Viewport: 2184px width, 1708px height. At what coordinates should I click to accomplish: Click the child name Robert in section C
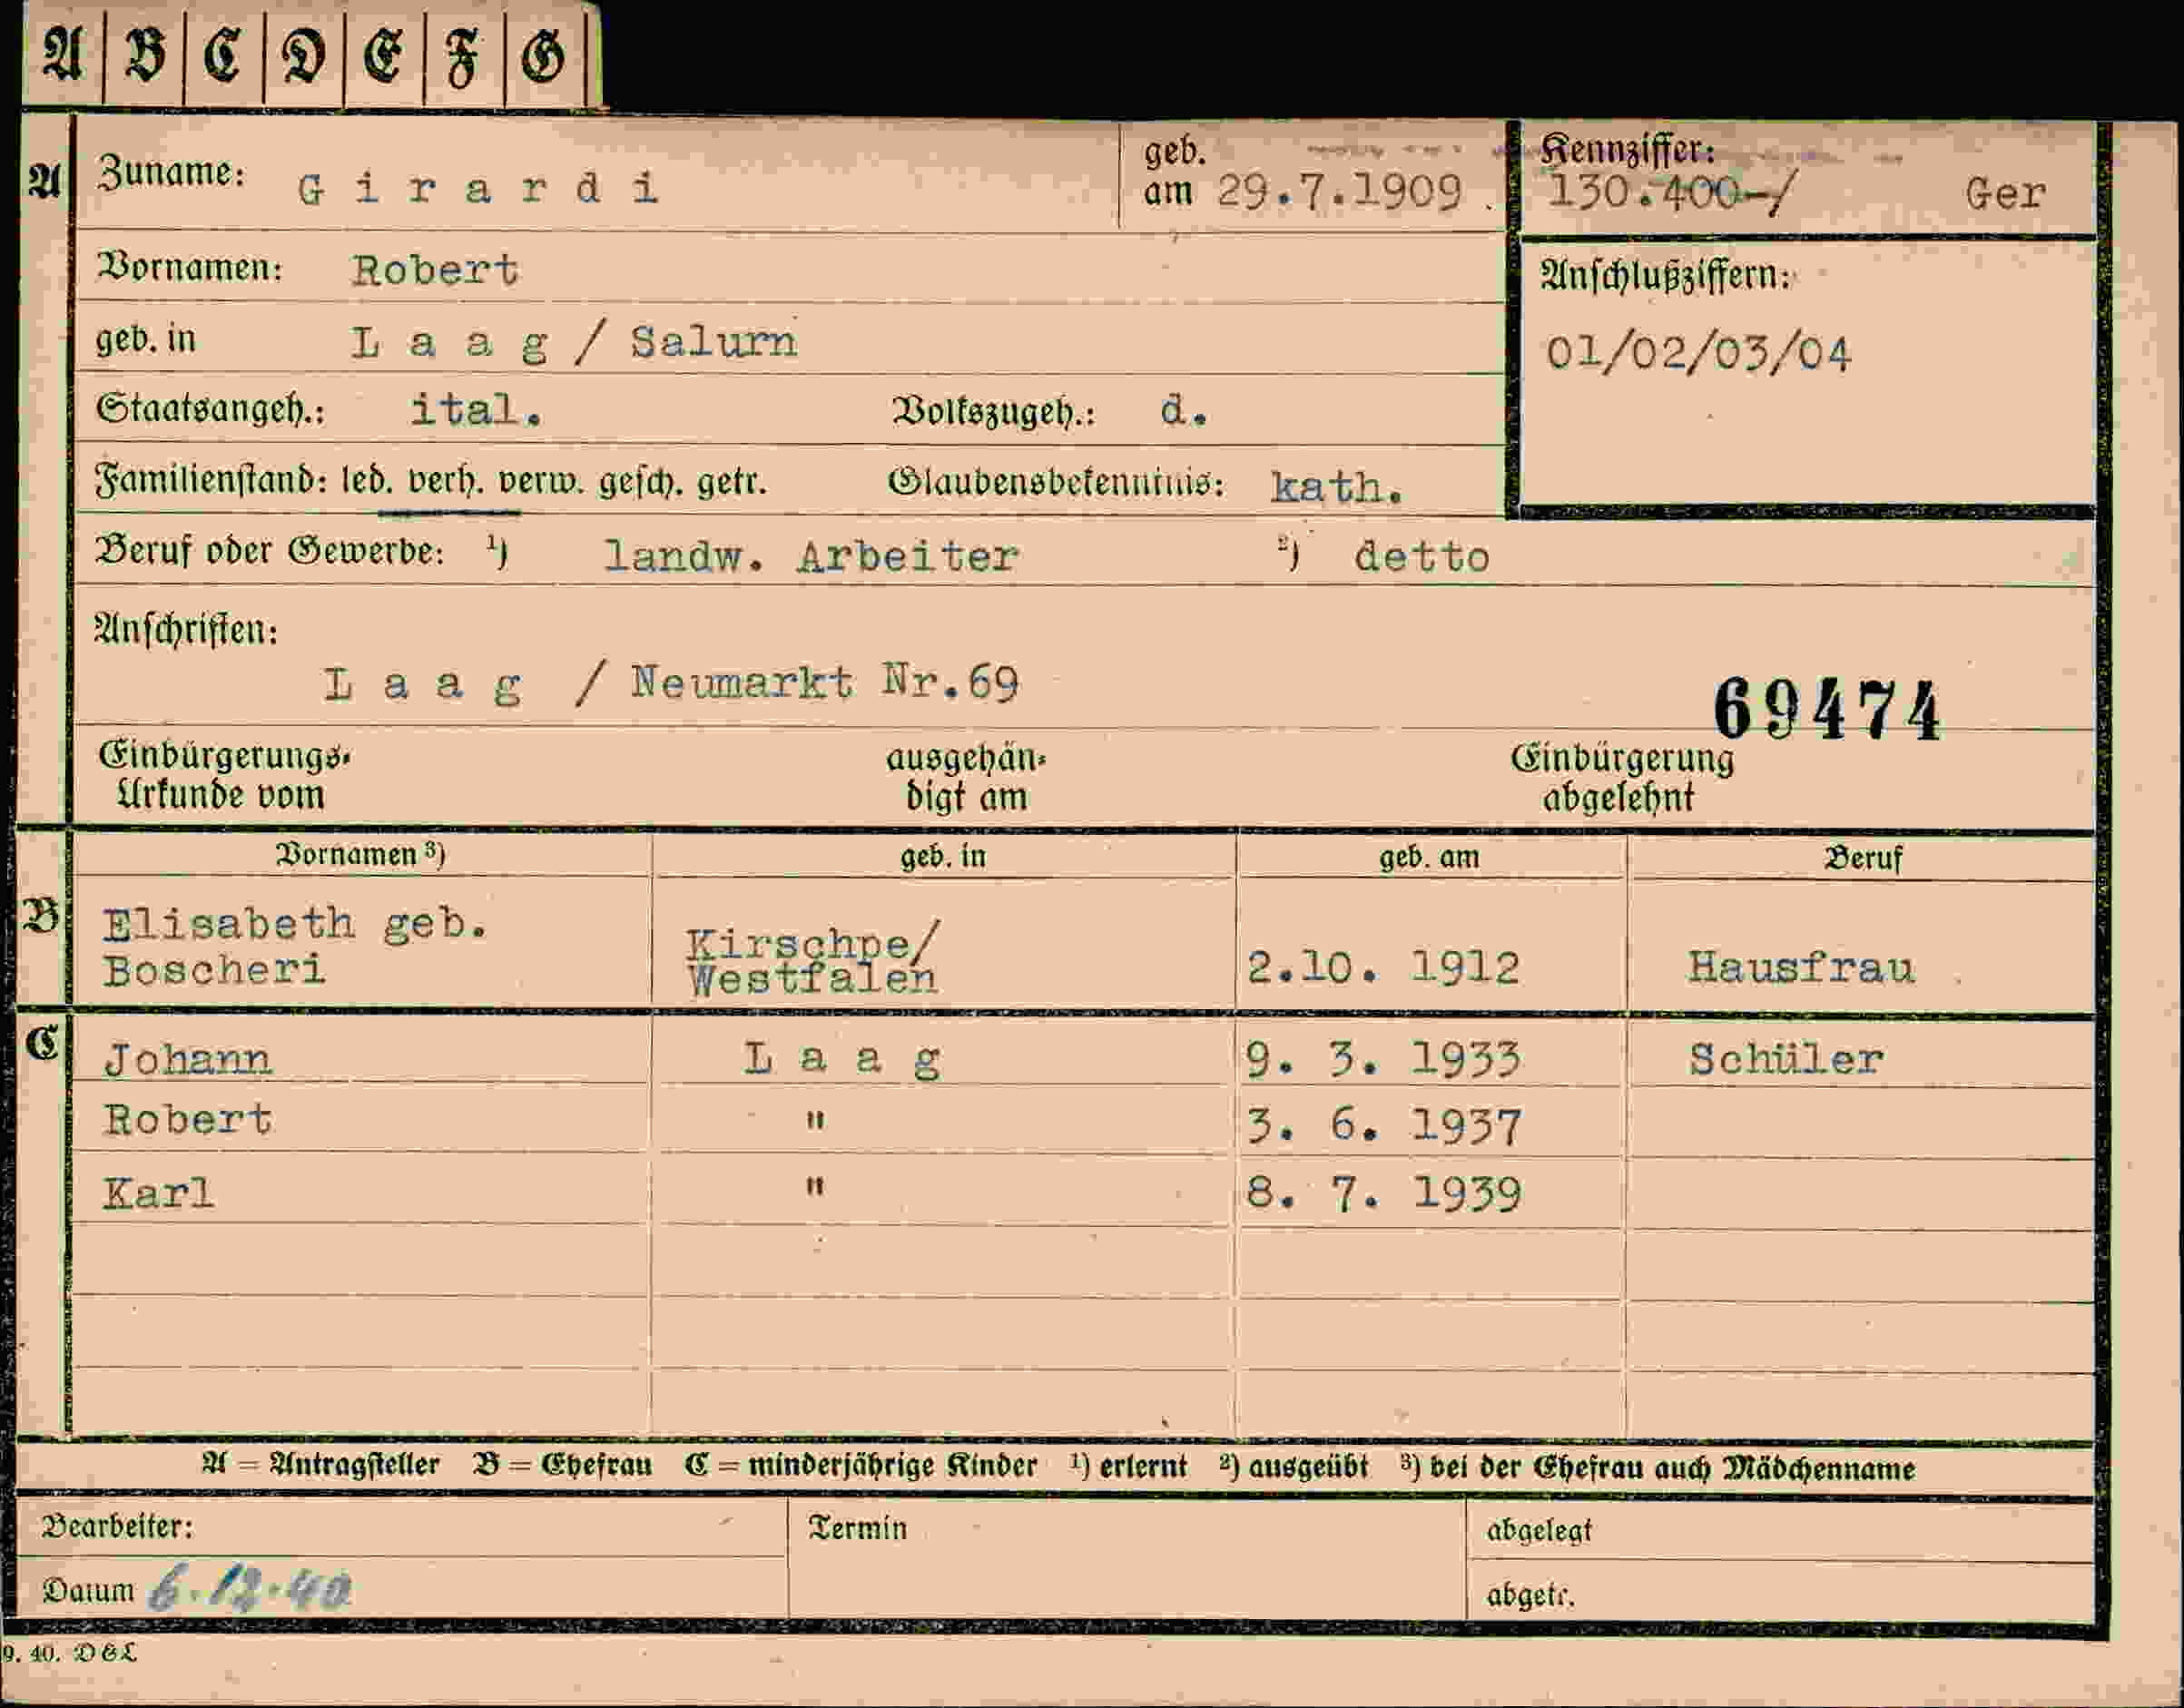point(187,1120)
